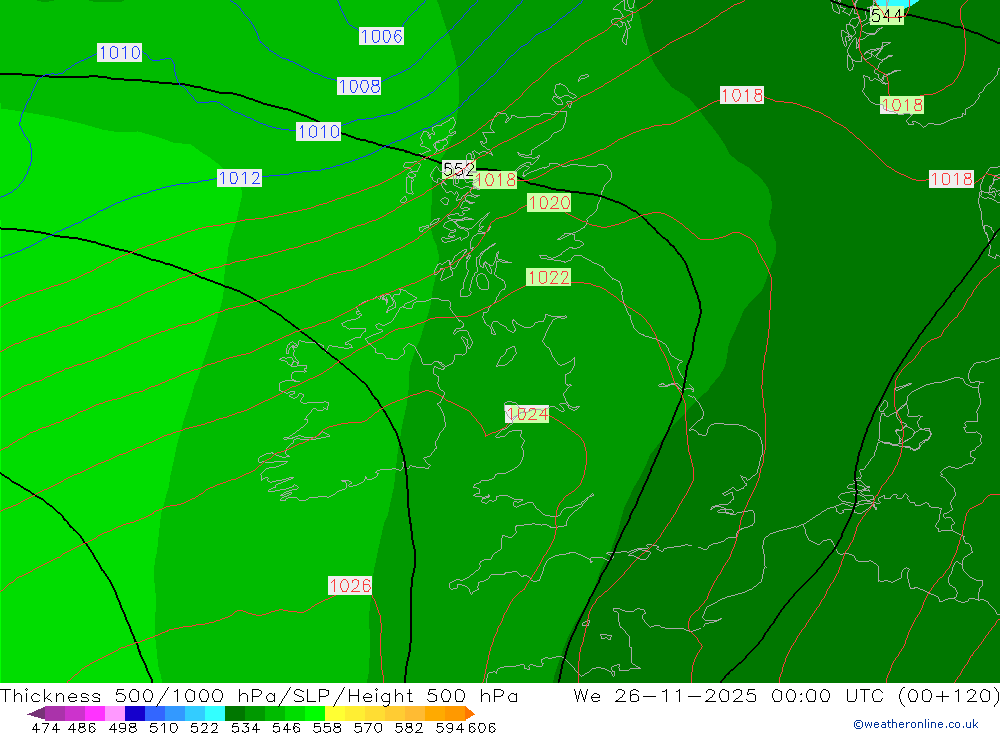Click the 510 legend value
1000x733 pixels.
tap(164, 727)
